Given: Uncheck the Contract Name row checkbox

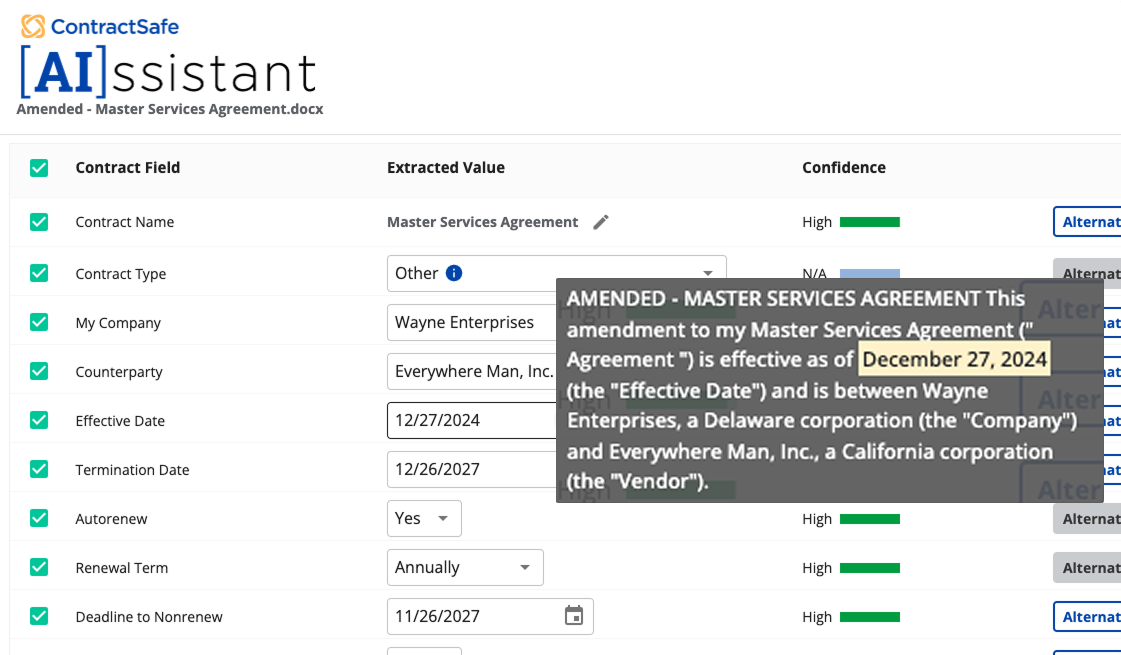Looking at the screenshot, I should pos(38,222).
